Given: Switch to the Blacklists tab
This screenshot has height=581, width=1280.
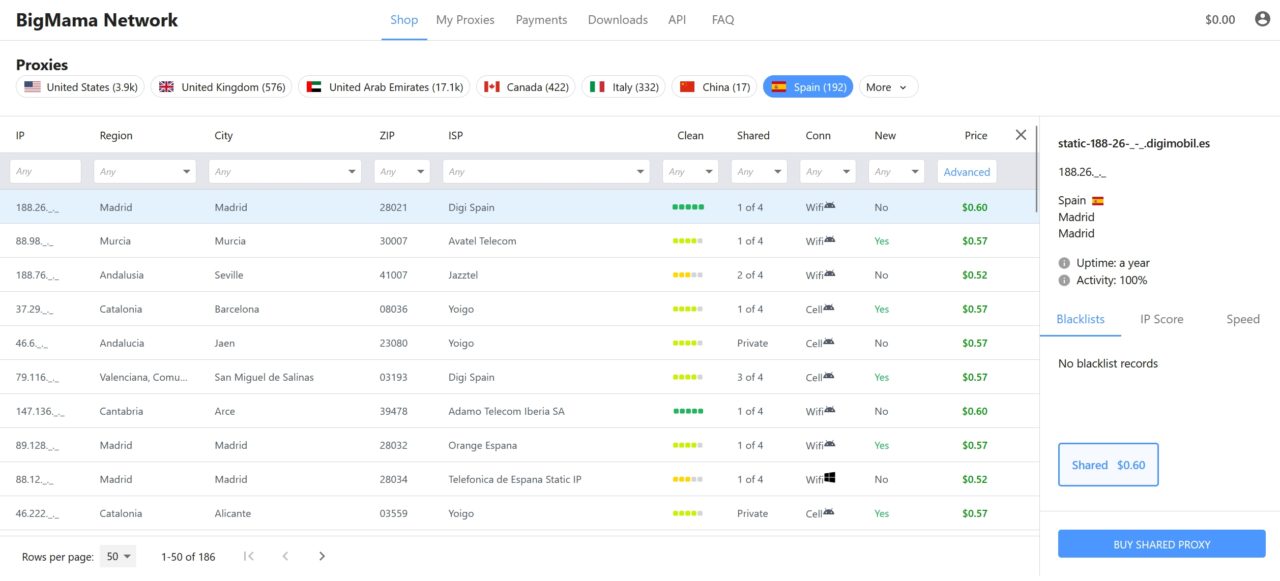Looking at the screenshot, I should pyautogui.click(x=1080, y=319).
